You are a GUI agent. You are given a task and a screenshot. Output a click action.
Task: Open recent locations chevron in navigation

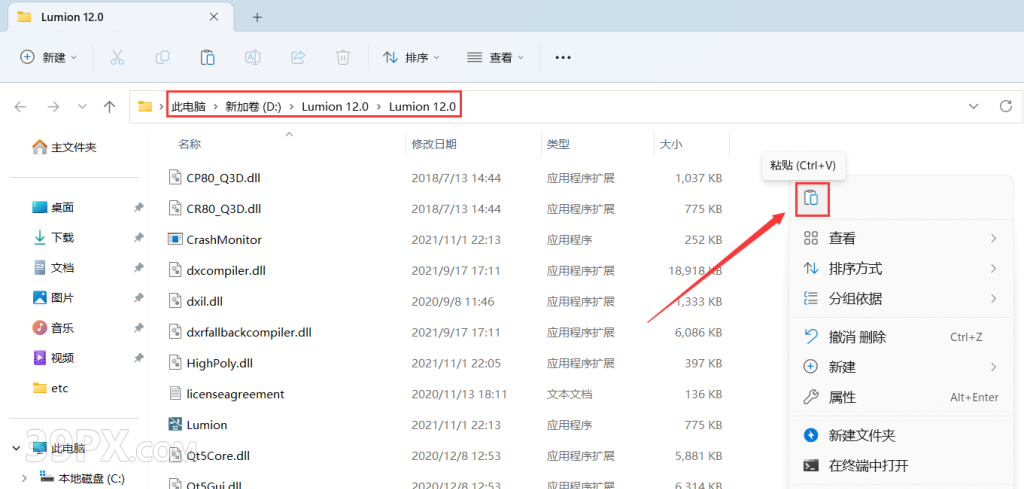tap(82, 106)
